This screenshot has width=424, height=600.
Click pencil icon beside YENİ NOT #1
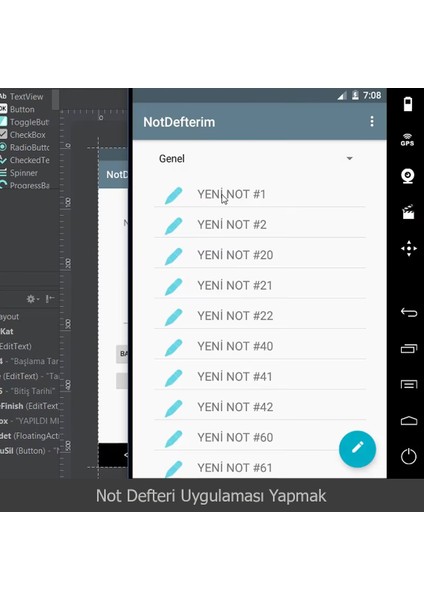[x=173, y=196]
